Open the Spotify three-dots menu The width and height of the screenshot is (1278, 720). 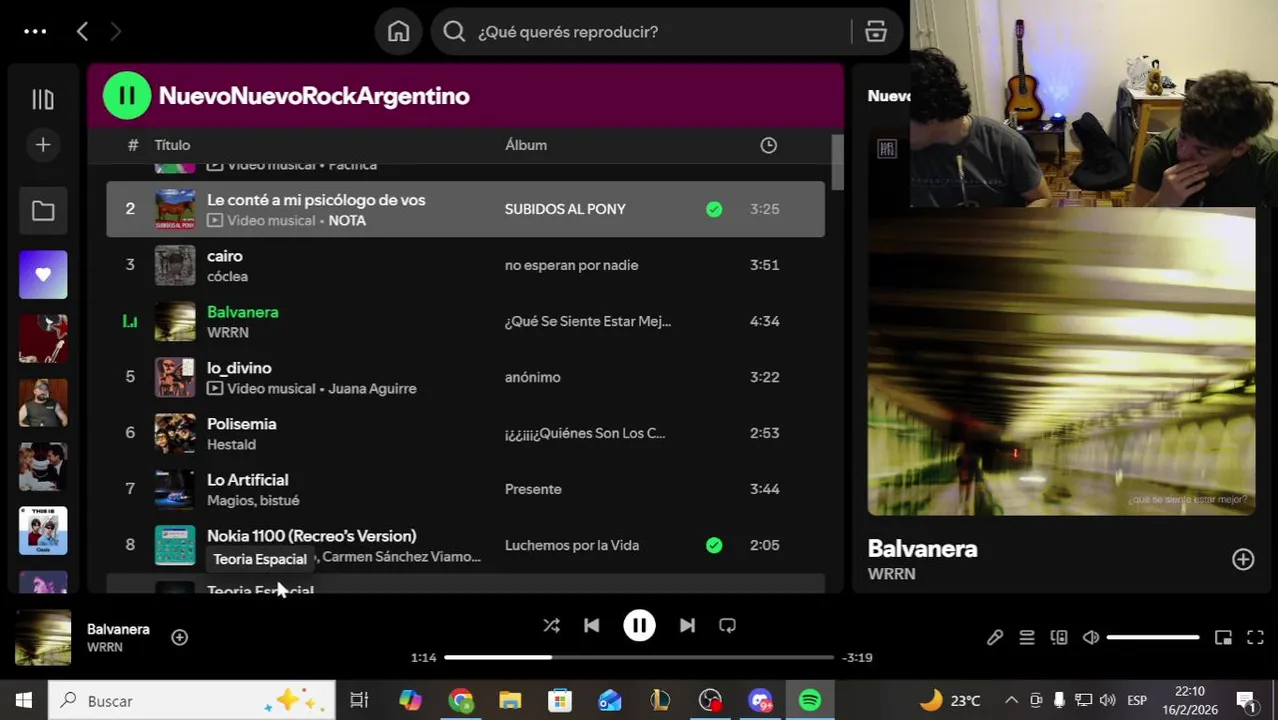pos(35,32)
